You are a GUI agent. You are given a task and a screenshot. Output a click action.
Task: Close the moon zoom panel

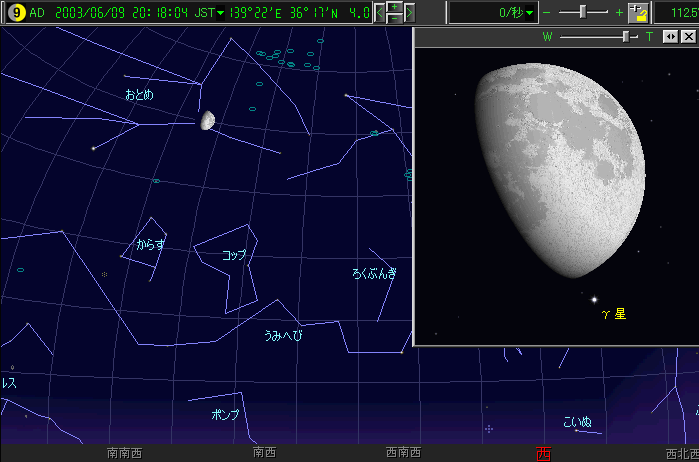pos(687,37)
